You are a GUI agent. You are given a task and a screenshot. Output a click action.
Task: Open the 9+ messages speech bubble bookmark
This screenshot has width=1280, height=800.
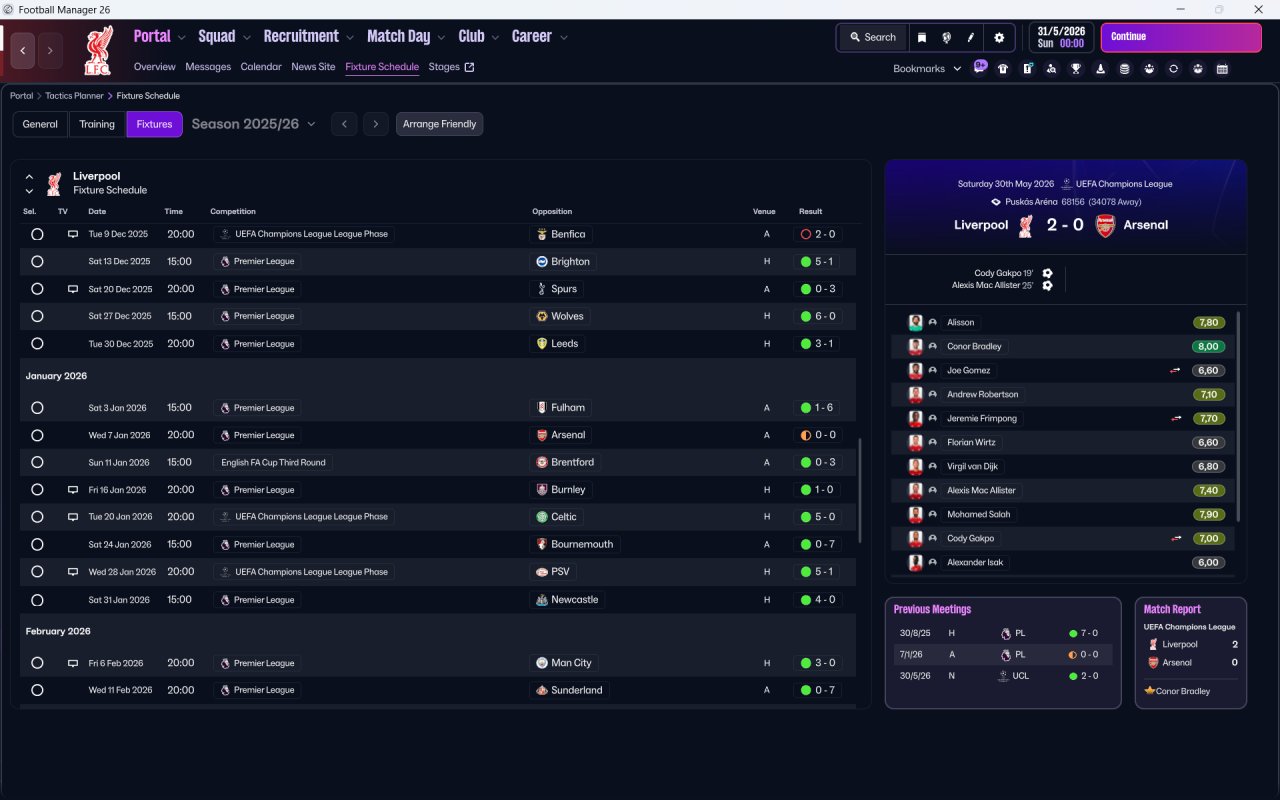pos(980,67)
